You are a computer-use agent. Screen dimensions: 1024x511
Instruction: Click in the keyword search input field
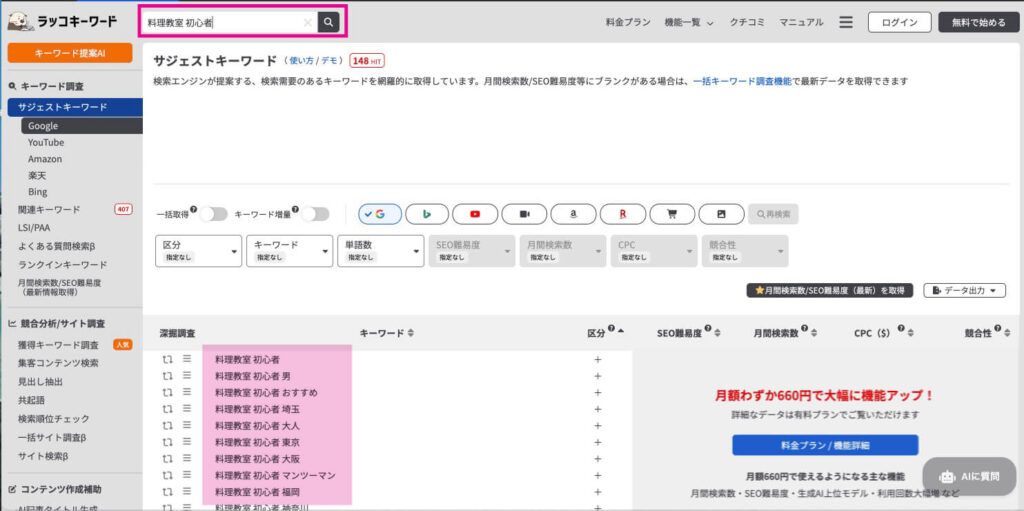[x=220, y=22]
